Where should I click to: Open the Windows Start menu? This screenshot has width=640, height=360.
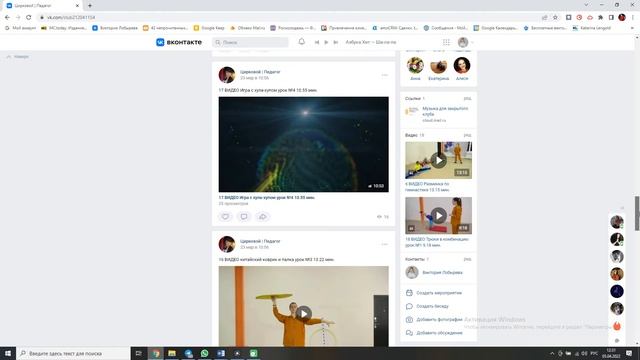pyautogui.click(x=8, y=353)
